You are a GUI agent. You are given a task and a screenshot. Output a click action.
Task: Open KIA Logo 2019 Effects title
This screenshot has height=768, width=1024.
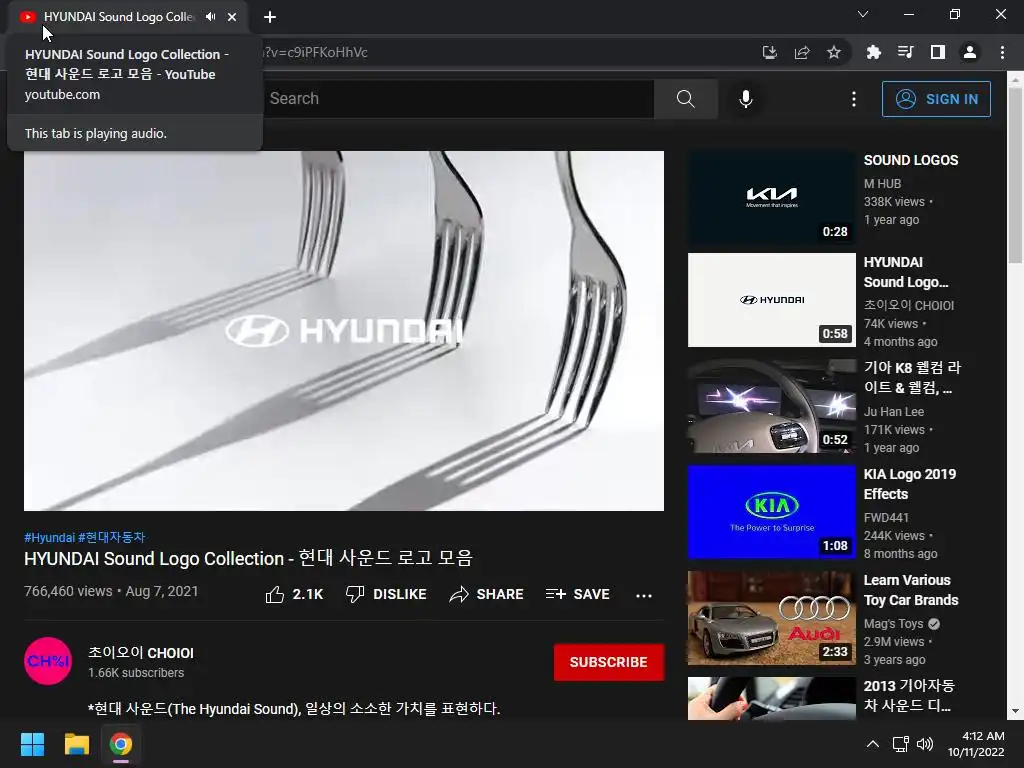tap(910, 484)
